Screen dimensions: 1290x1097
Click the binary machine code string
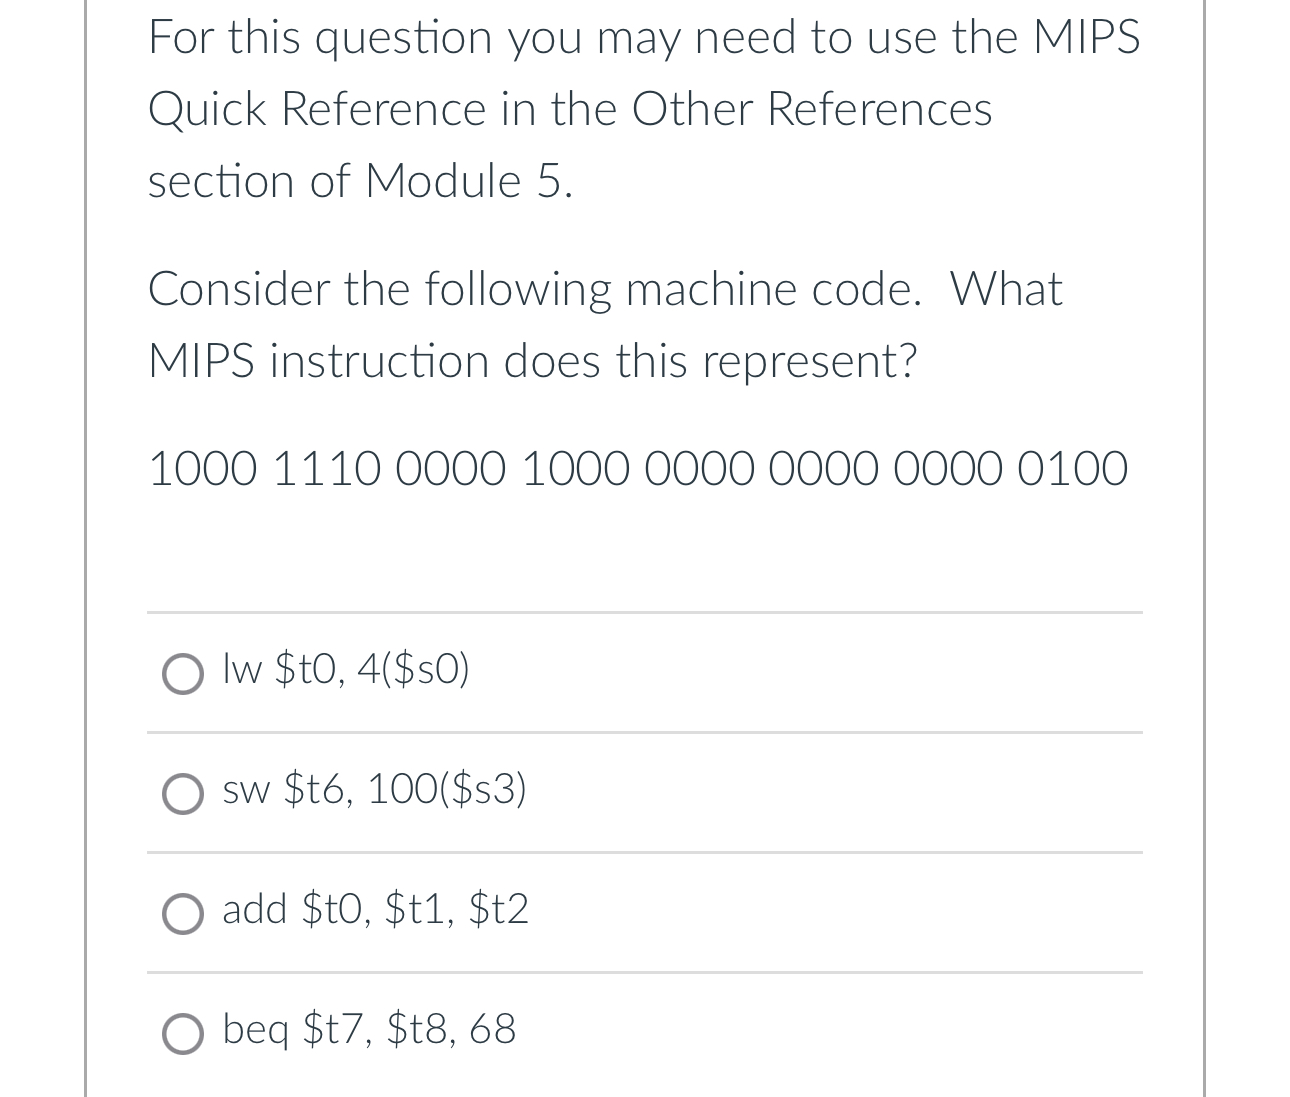[638, 467]
